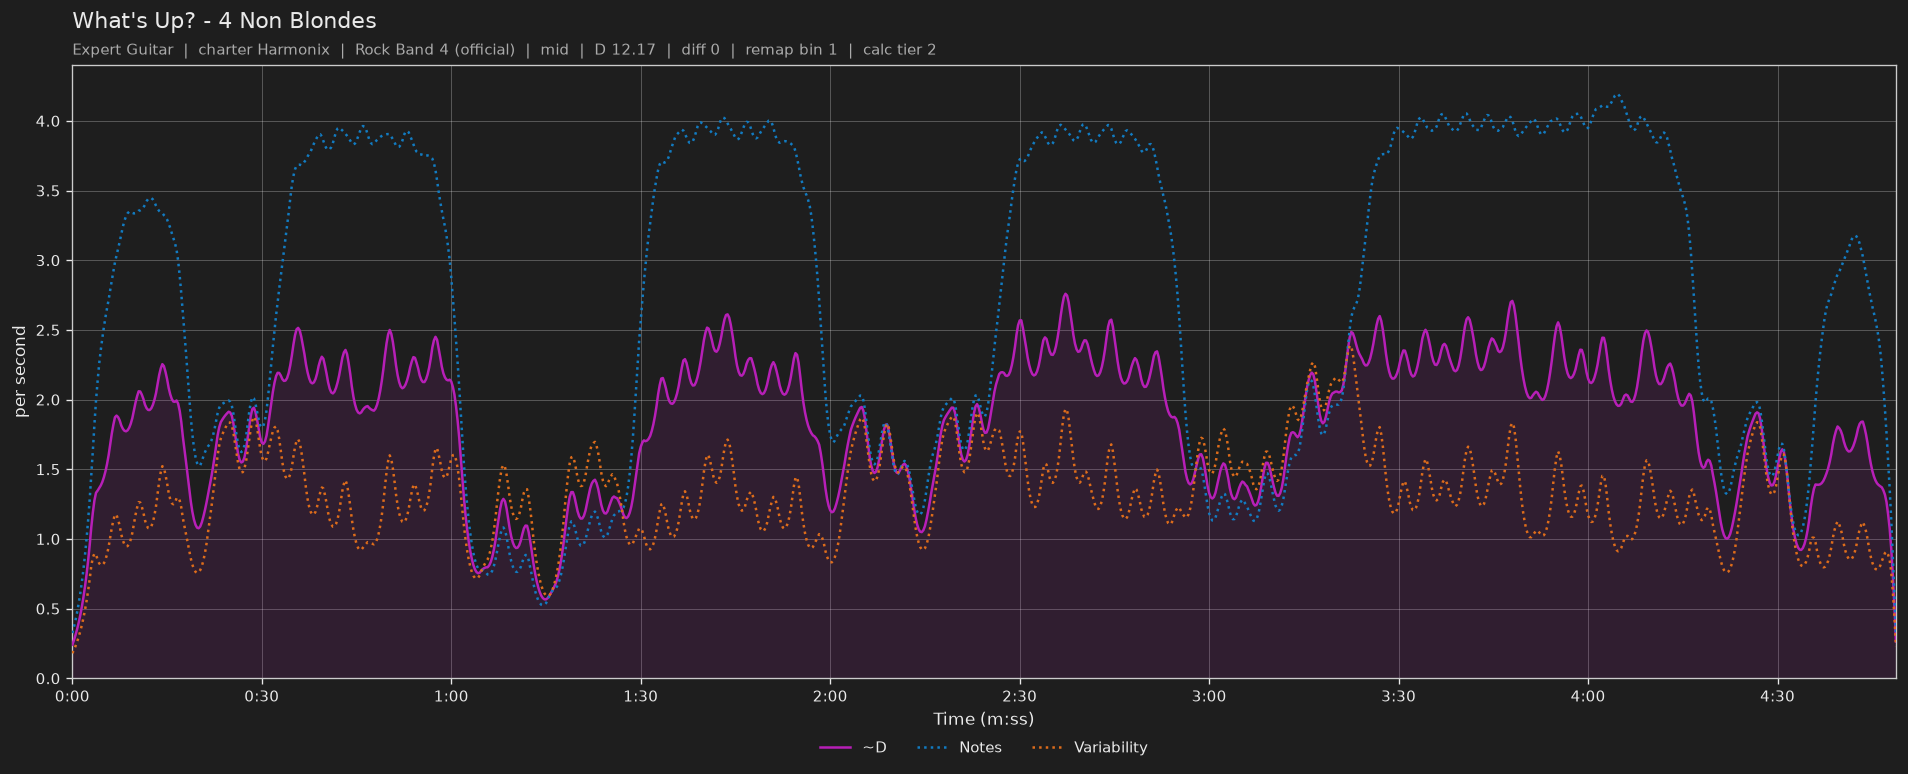Viewport: 1908px width, 774px height.
Task: Click the 1:30 x-axis tick label
Action: (x=641, y=696)
